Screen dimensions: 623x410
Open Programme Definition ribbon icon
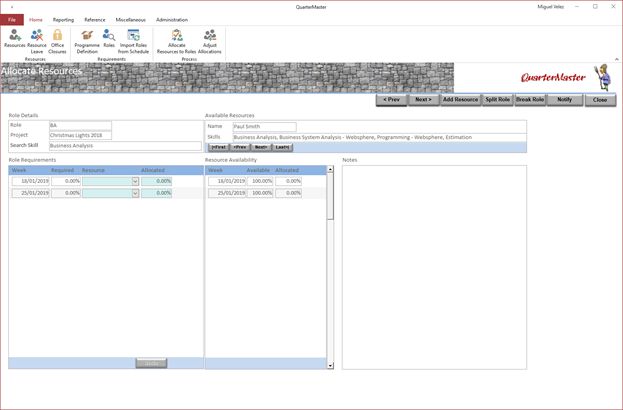[x=87, y=41]
